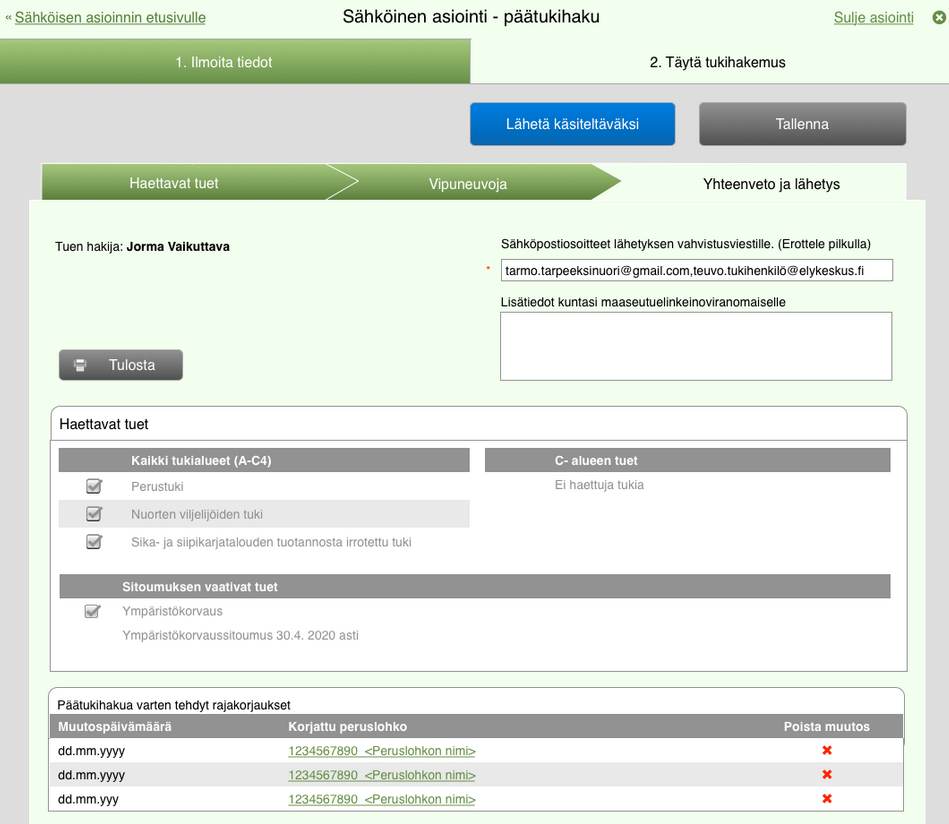The image size is (949, 824).
Task: Click the Poista muutos column header
Action: [x=826, y=727]
